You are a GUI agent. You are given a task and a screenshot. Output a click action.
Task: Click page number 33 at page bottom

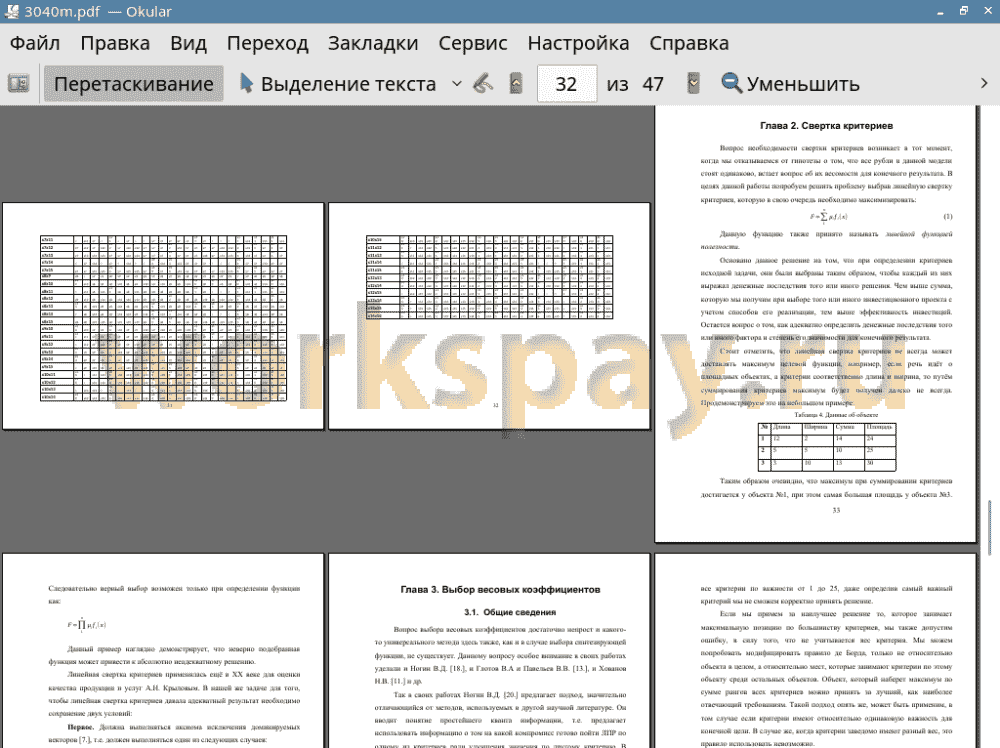(836, 510)
